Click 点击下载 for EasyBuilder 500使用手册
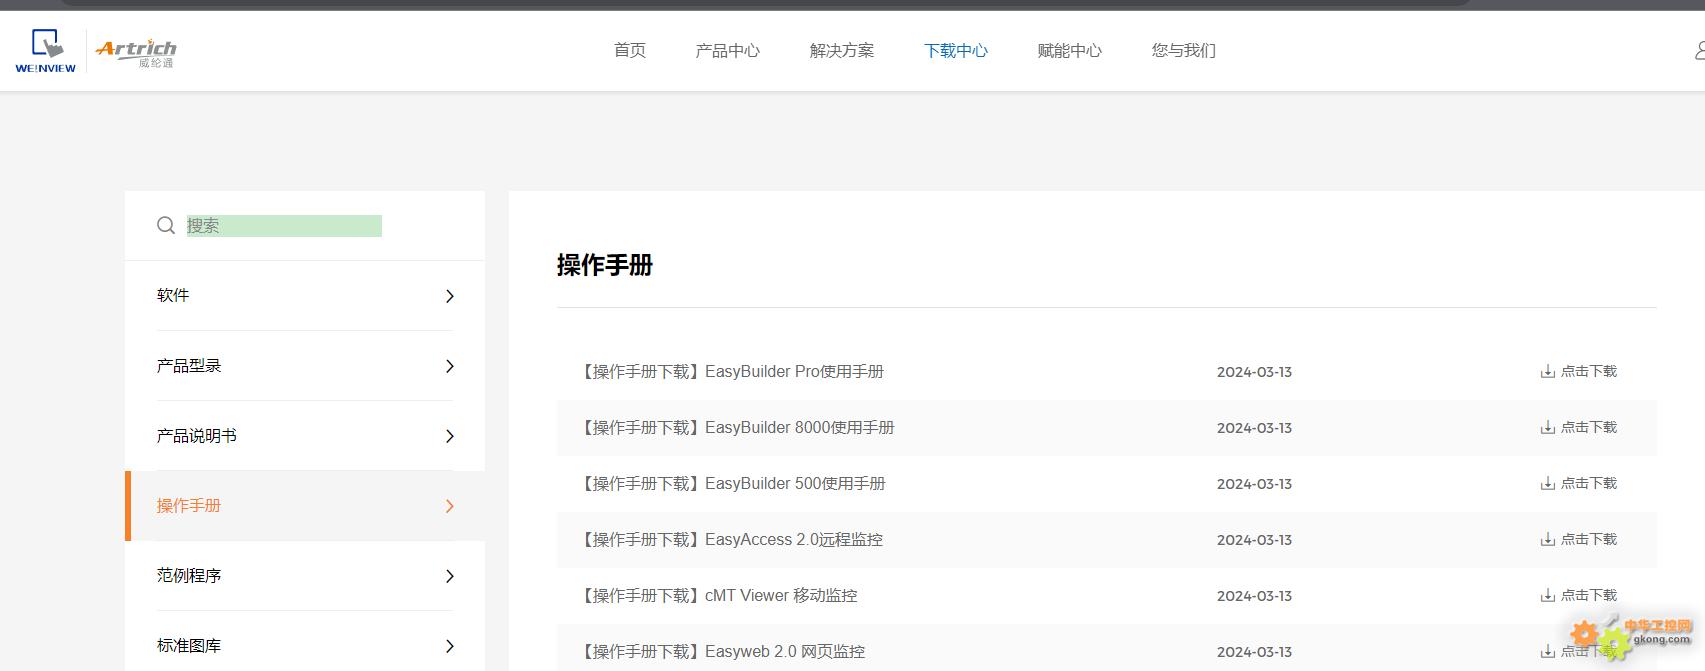The width and height of the screenshot is (1705, 671). [1589, 483]
